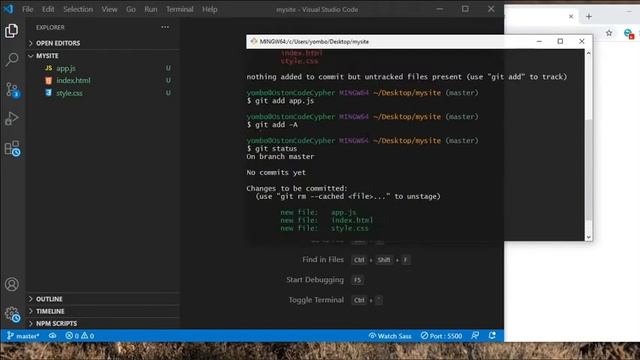Open the Explorer view in activity bar
Viewport: 640px width, 360px height.
11,31
